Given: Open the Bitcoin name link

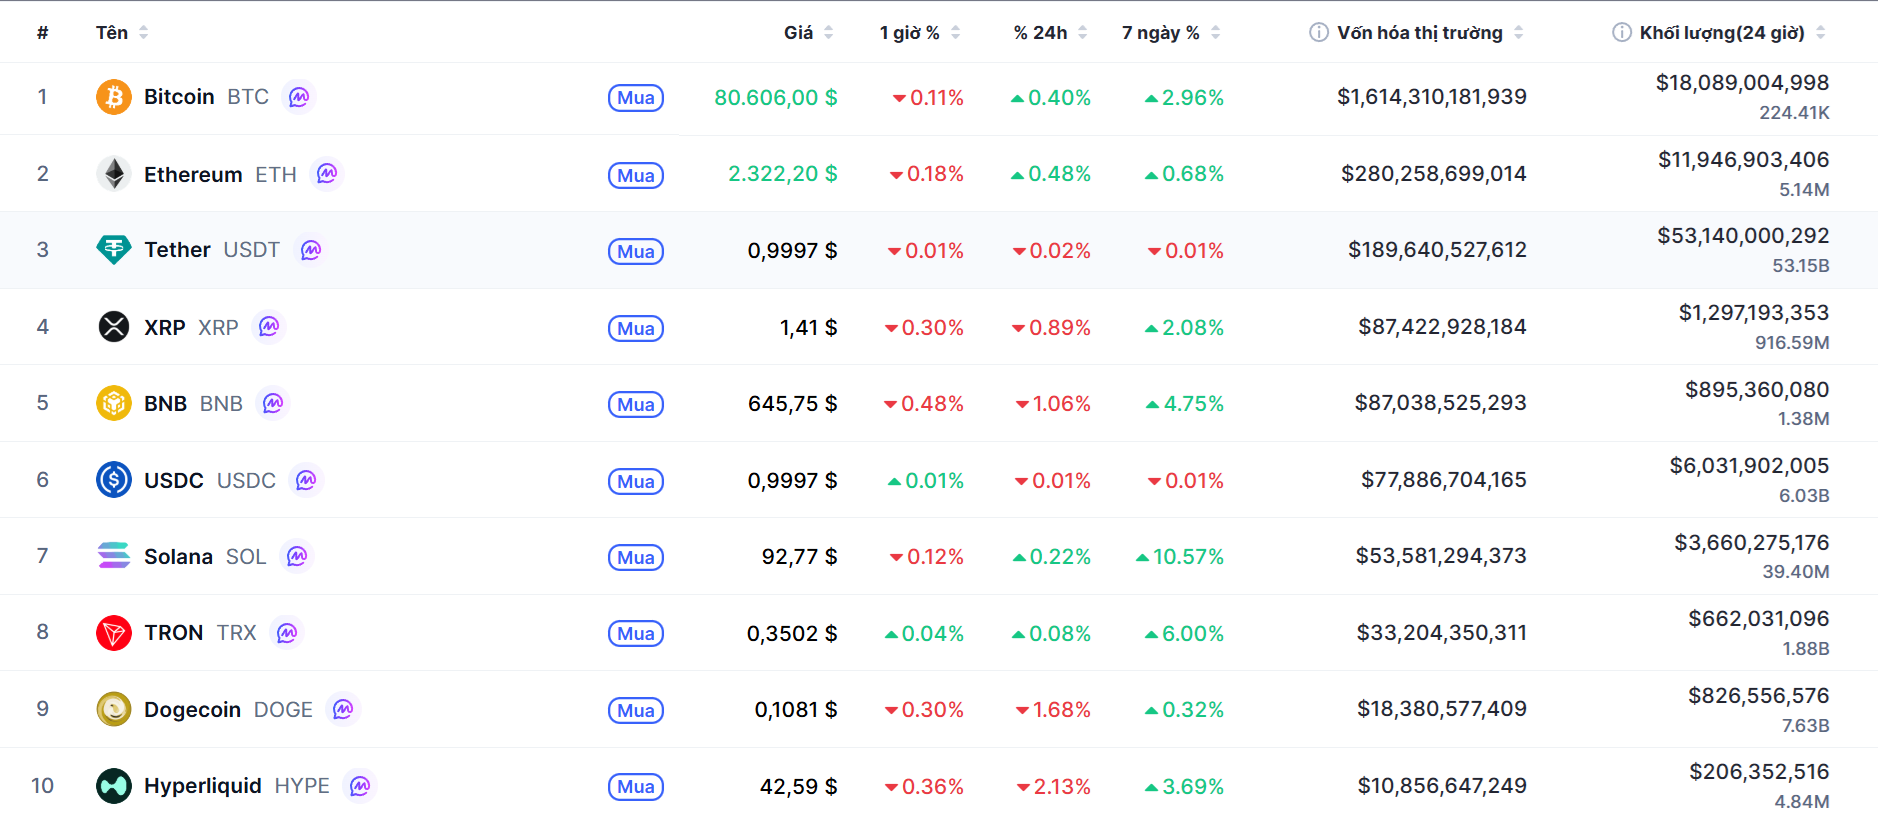Looking at the screenshot, I should (179, 97).
